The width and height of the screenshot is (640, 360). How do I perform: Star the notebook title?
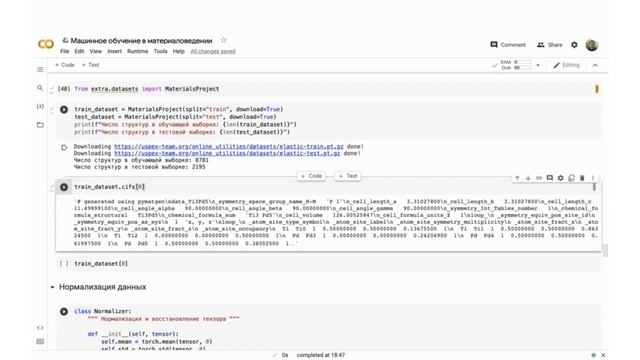(223, 40)
